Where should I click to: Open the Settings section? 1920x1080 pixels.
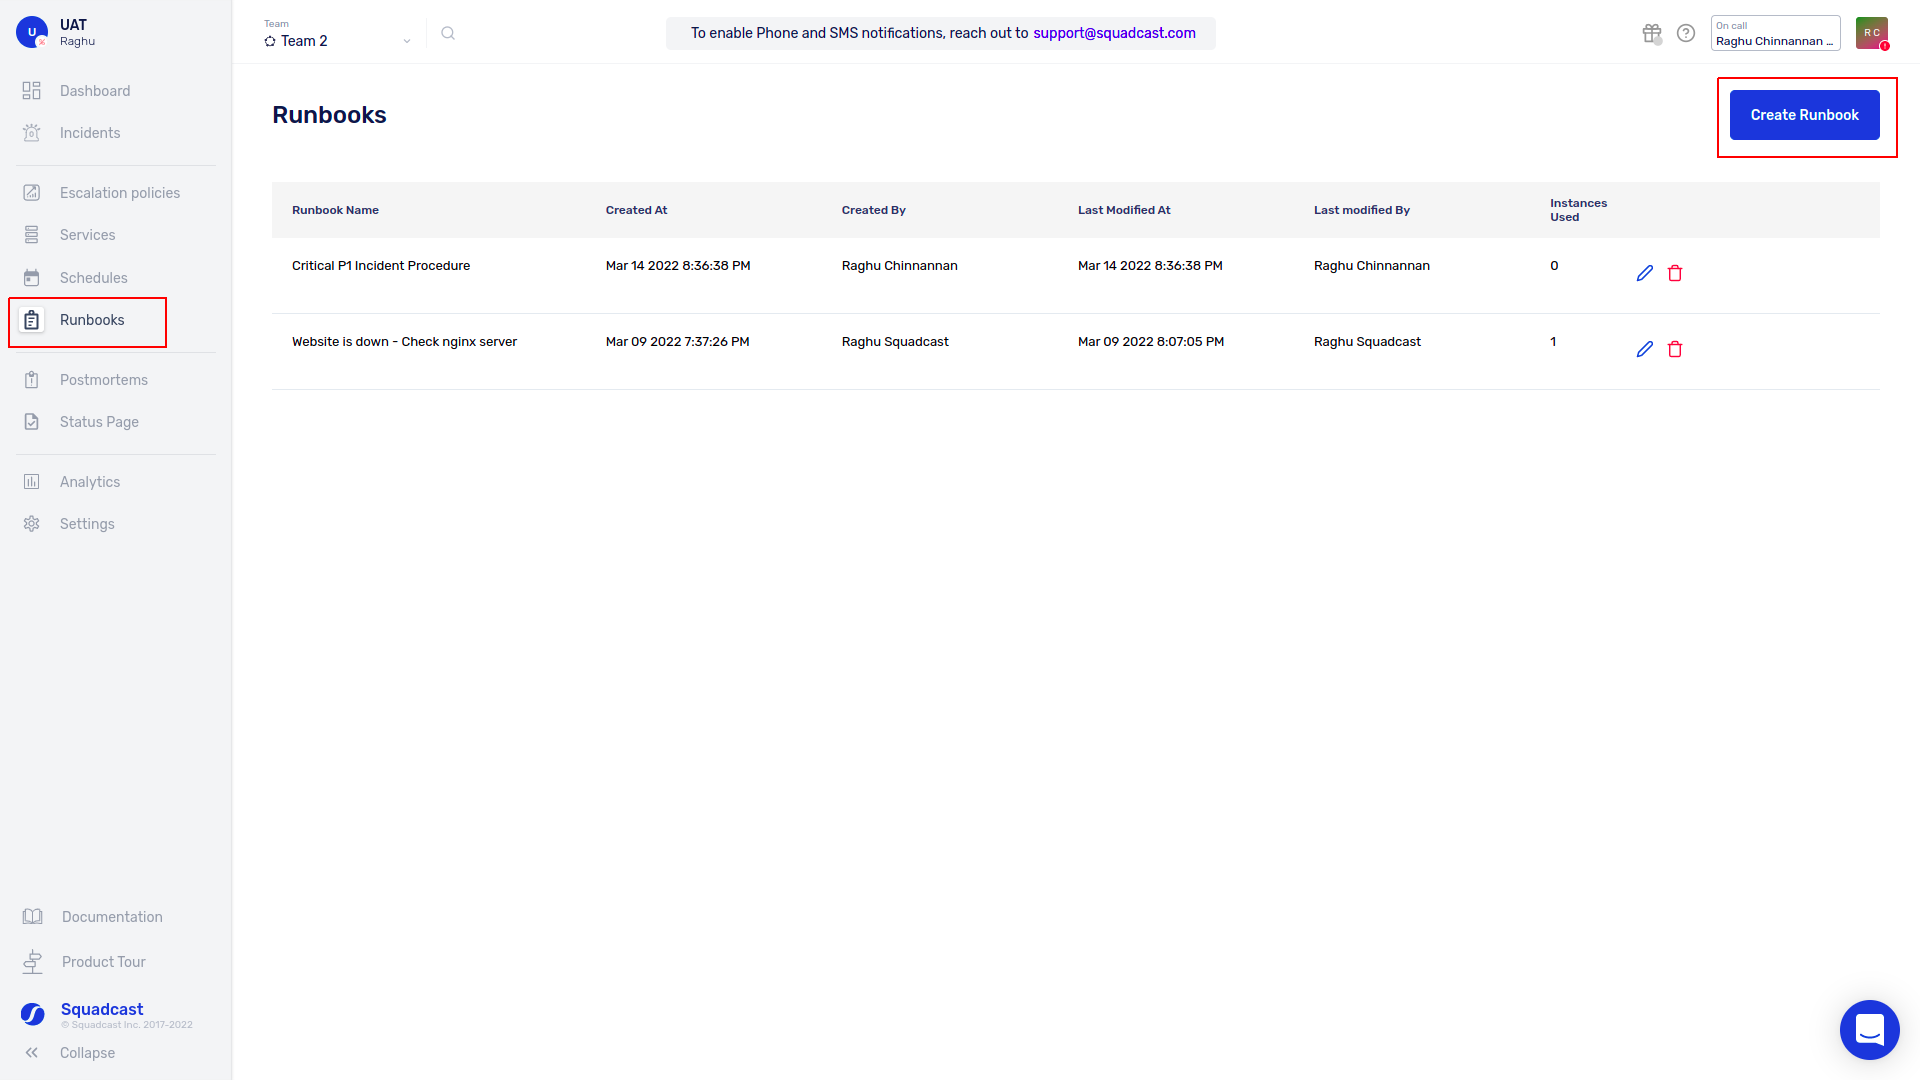87,523
